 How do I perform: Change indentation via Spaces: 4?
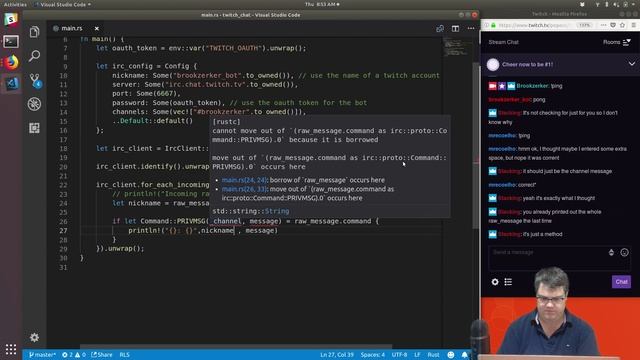point(372,355)
